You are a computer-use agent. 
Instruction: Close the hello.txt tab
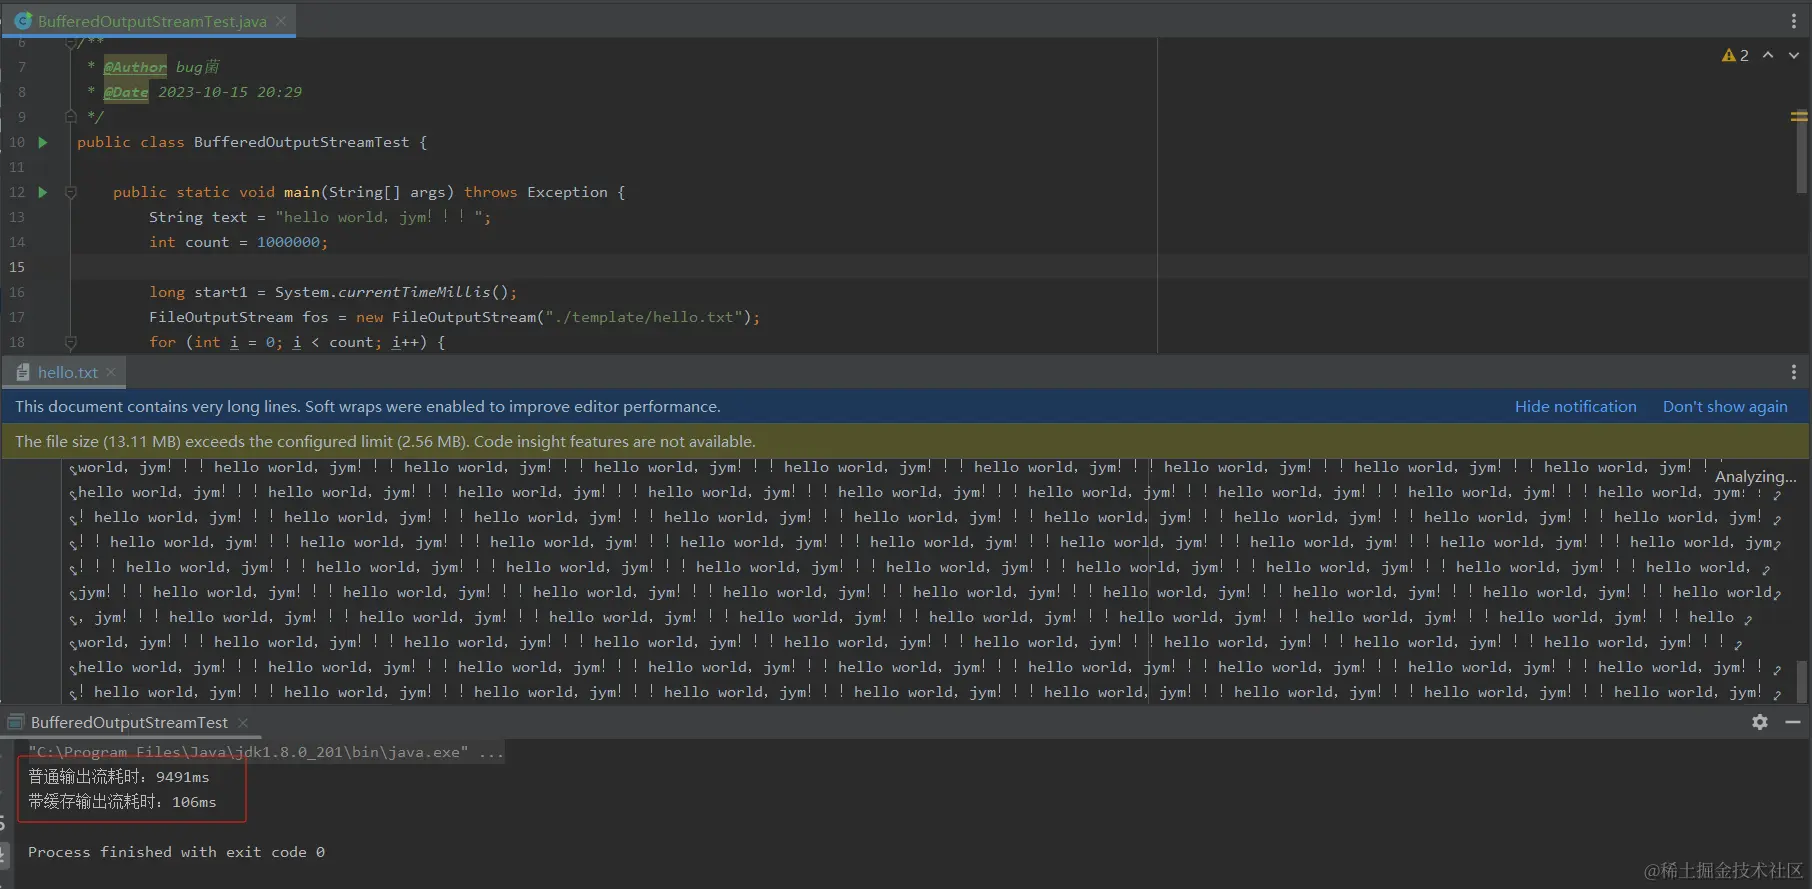111,372
